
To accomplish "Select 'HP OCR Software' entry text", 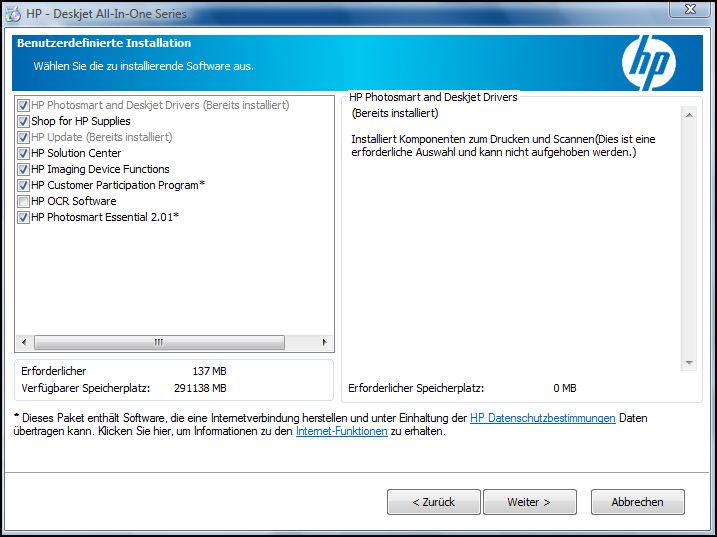I will [x=74, y=201].
